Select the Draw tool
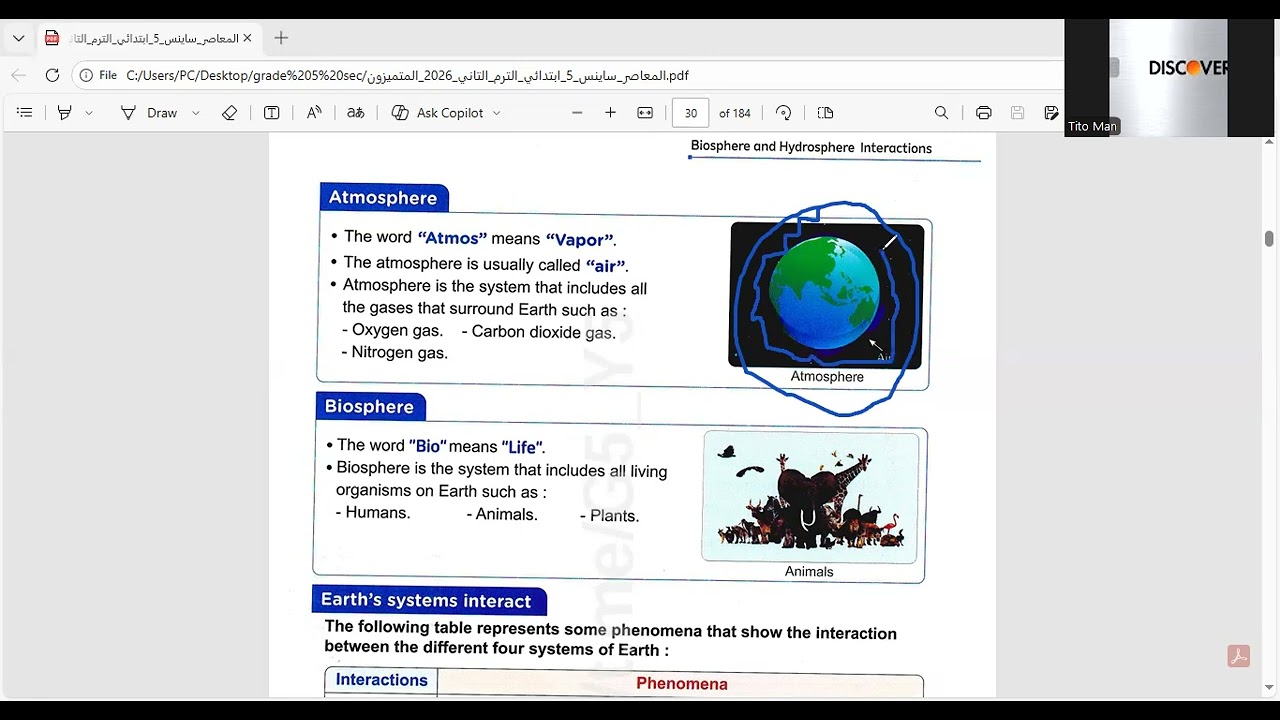The width and height of the screenshot is (1280, 720). click(x=149, y=113)
